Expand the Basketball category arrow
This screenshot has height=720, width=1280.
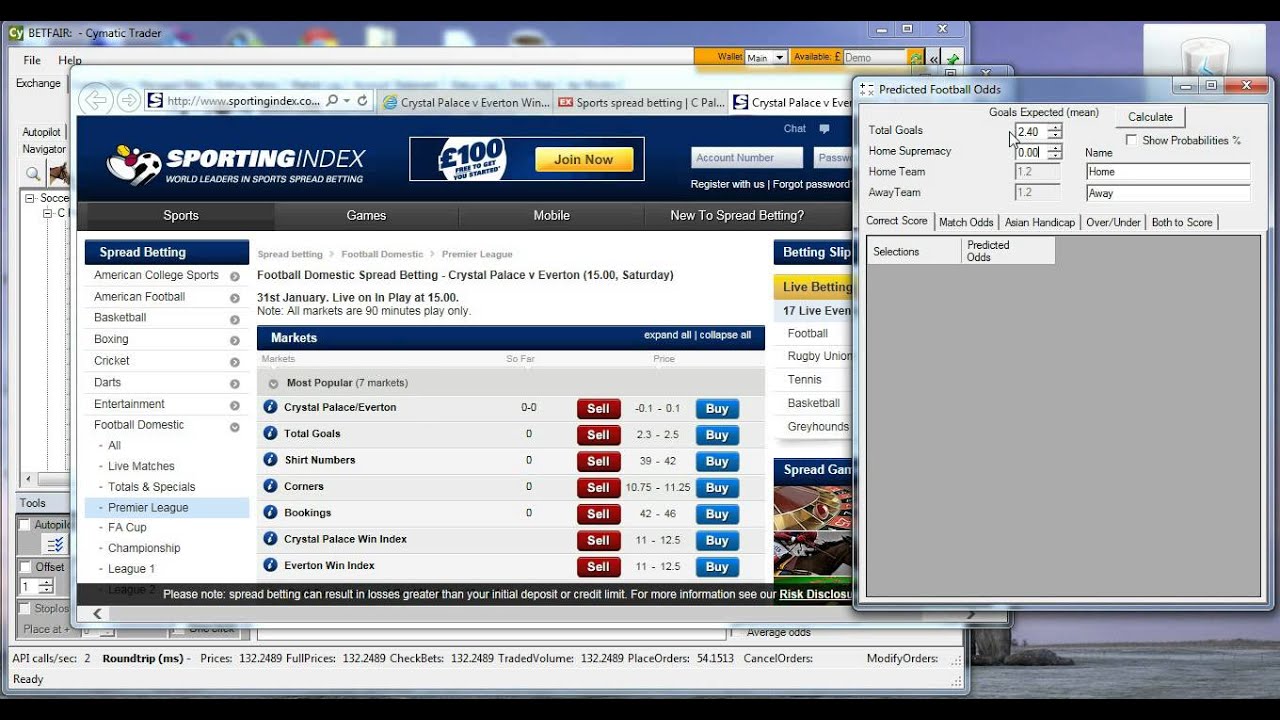[235, 319]
